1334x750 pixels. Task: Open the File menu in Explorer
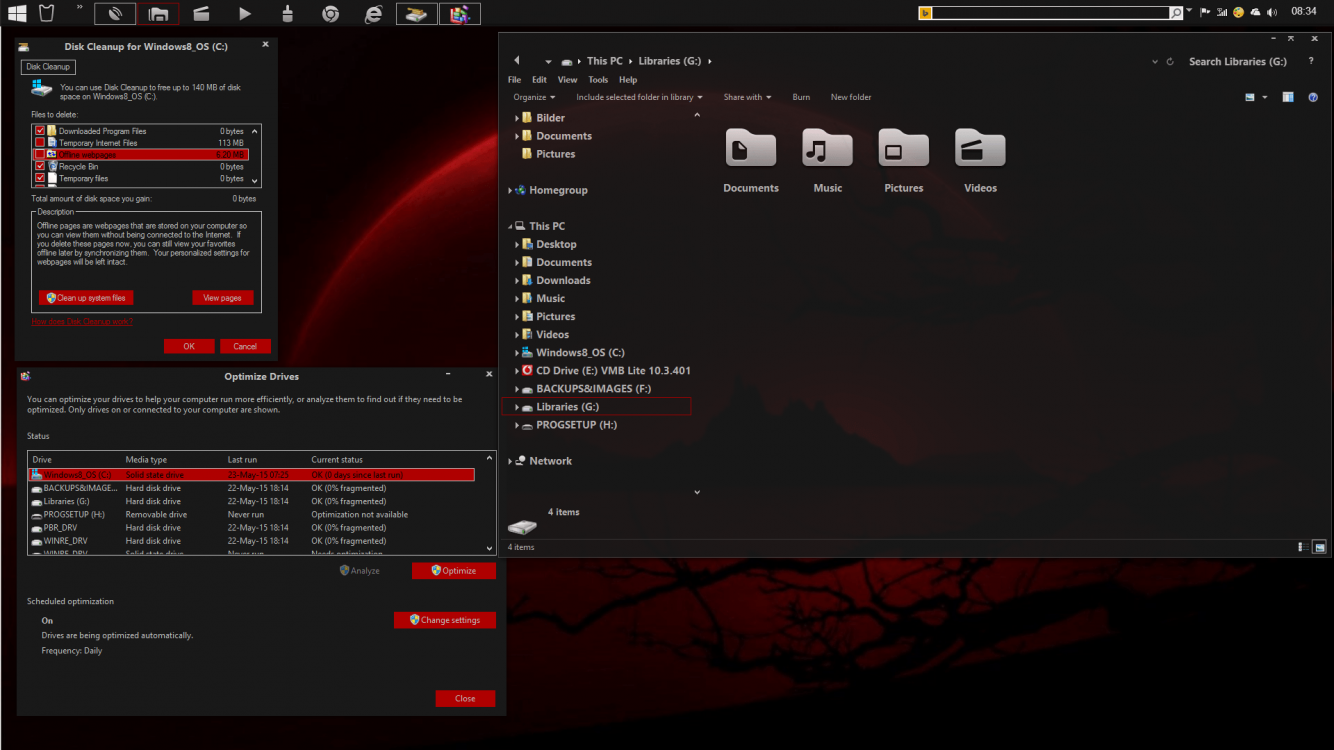coord(514,80)
